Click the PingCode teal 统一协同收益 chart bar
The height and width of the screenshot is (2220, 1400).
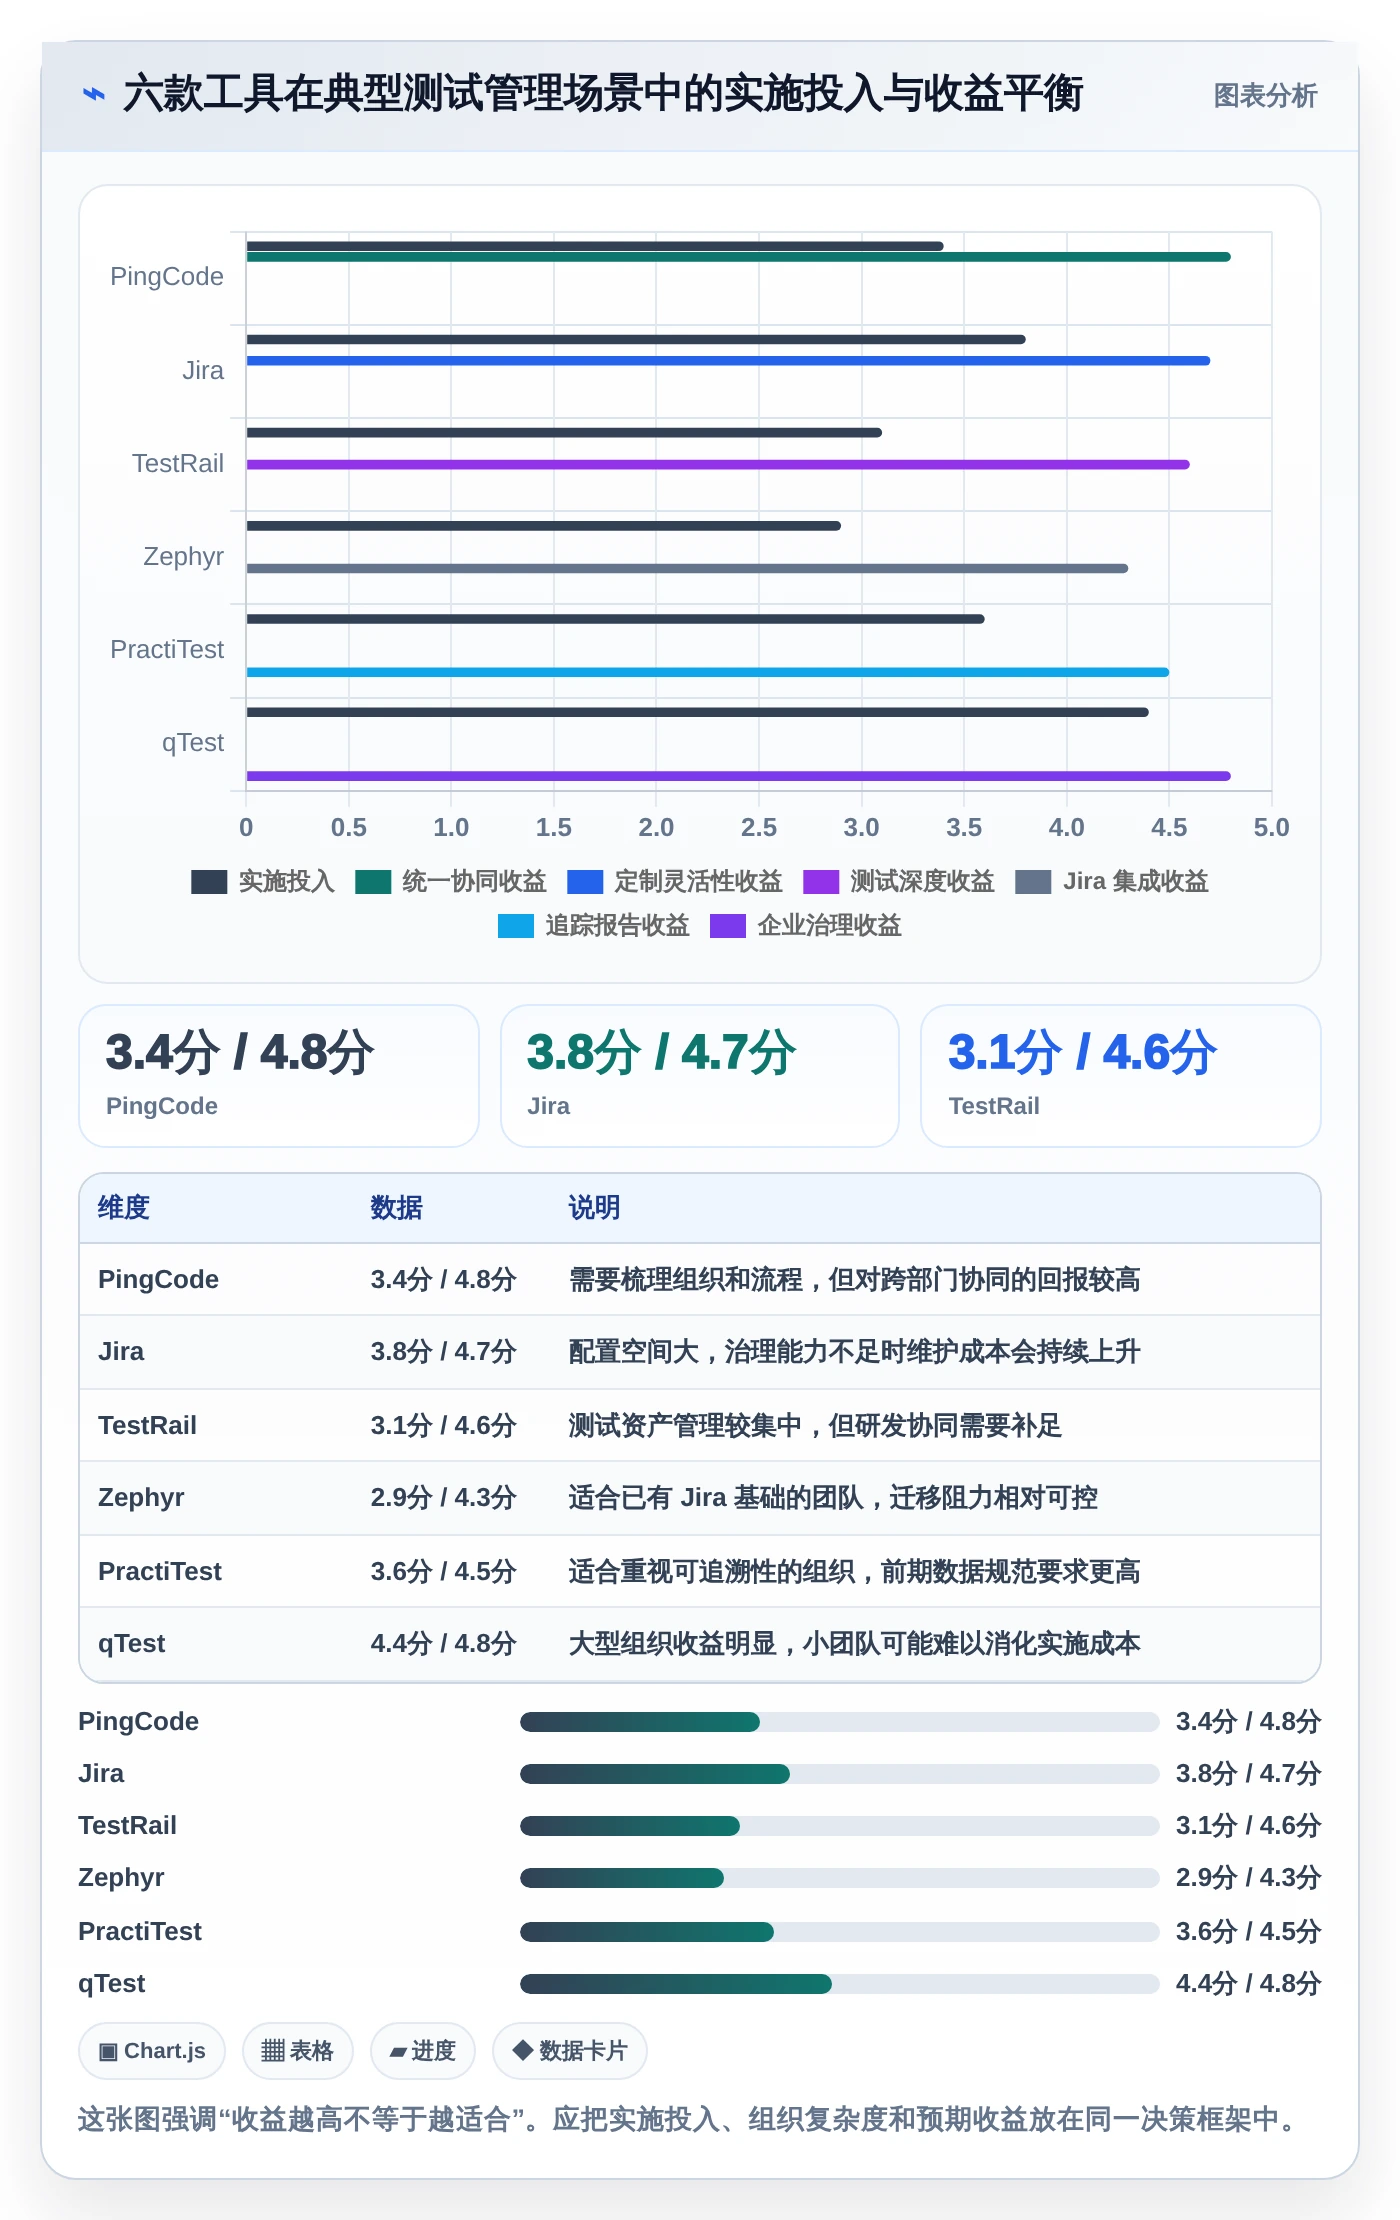pyautogui.click(x=738, y=257)
